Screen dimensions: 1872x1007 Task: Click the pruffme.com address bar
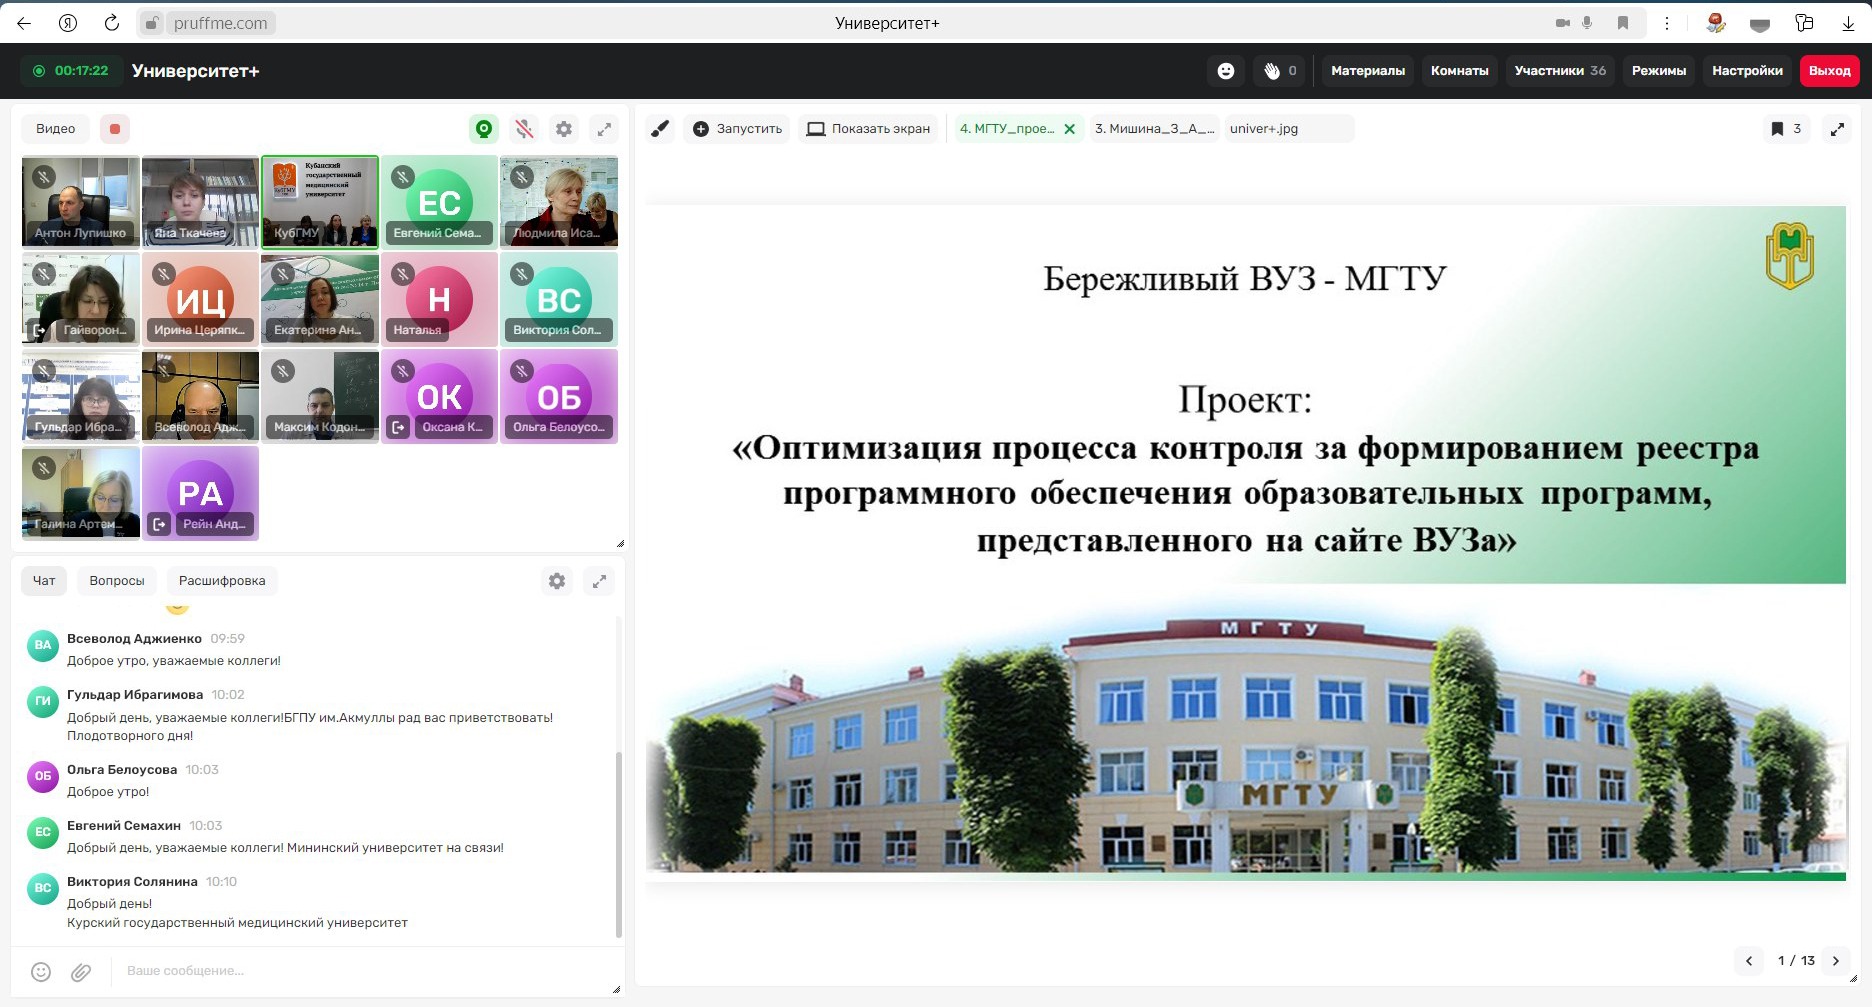(220, 23)
